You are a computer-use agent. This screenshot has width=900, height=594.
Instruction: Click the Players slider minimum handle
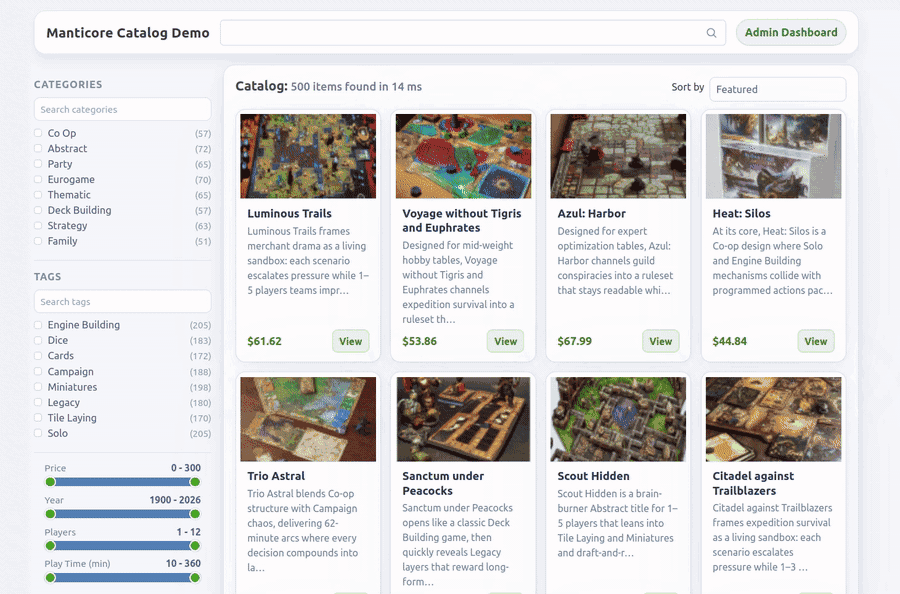(x=51, y=545)
